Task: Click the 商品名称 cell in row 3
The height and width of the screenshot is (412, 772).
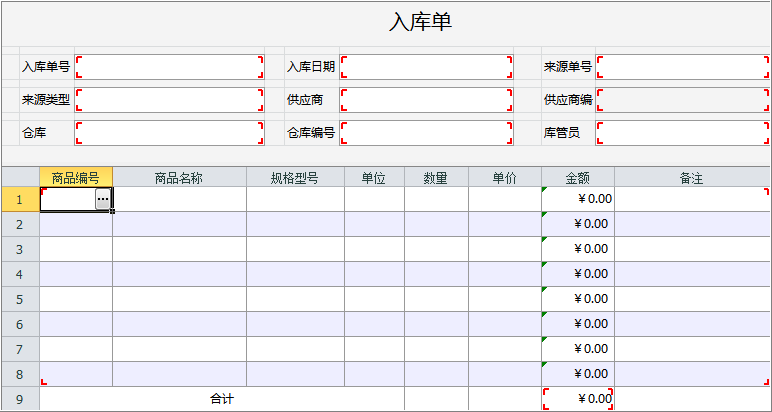Action: [x=179, y=250]
